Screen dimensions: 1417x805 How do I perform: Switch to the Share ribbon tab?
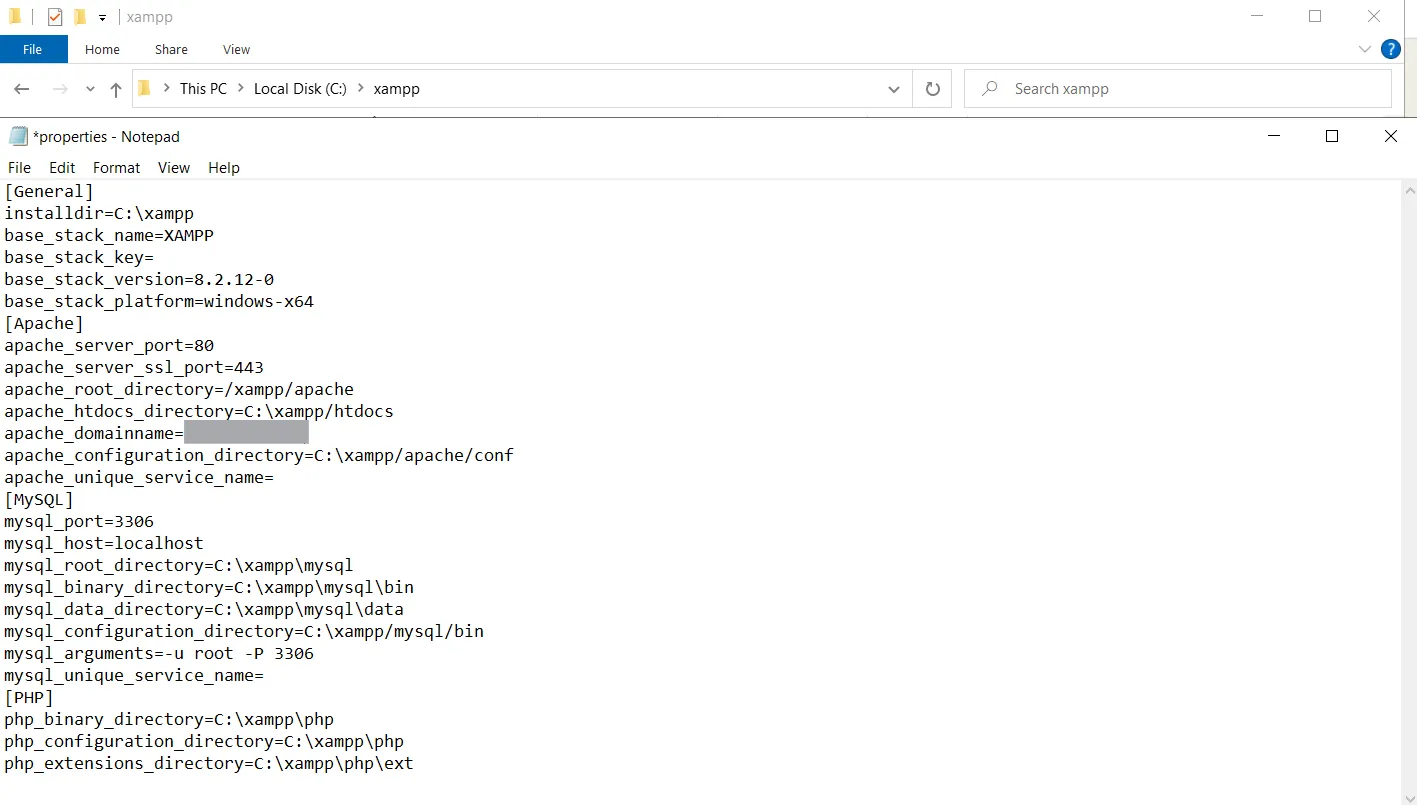(171, 49)
